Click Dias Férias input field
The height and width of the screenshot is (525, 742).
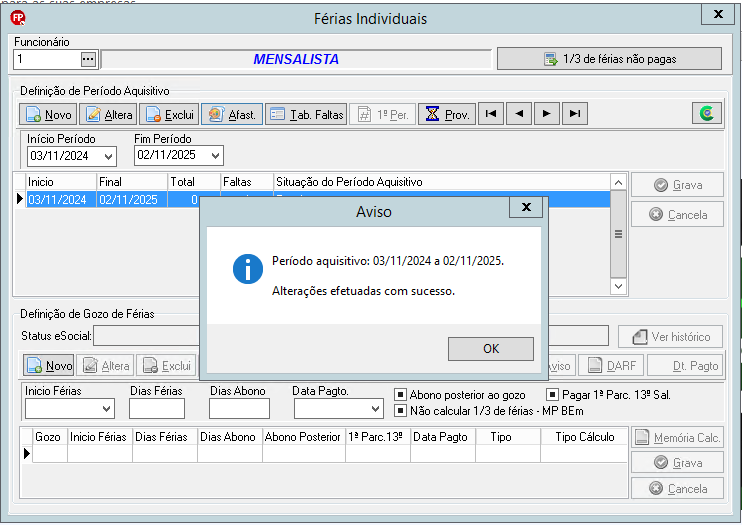coord(157,409)
